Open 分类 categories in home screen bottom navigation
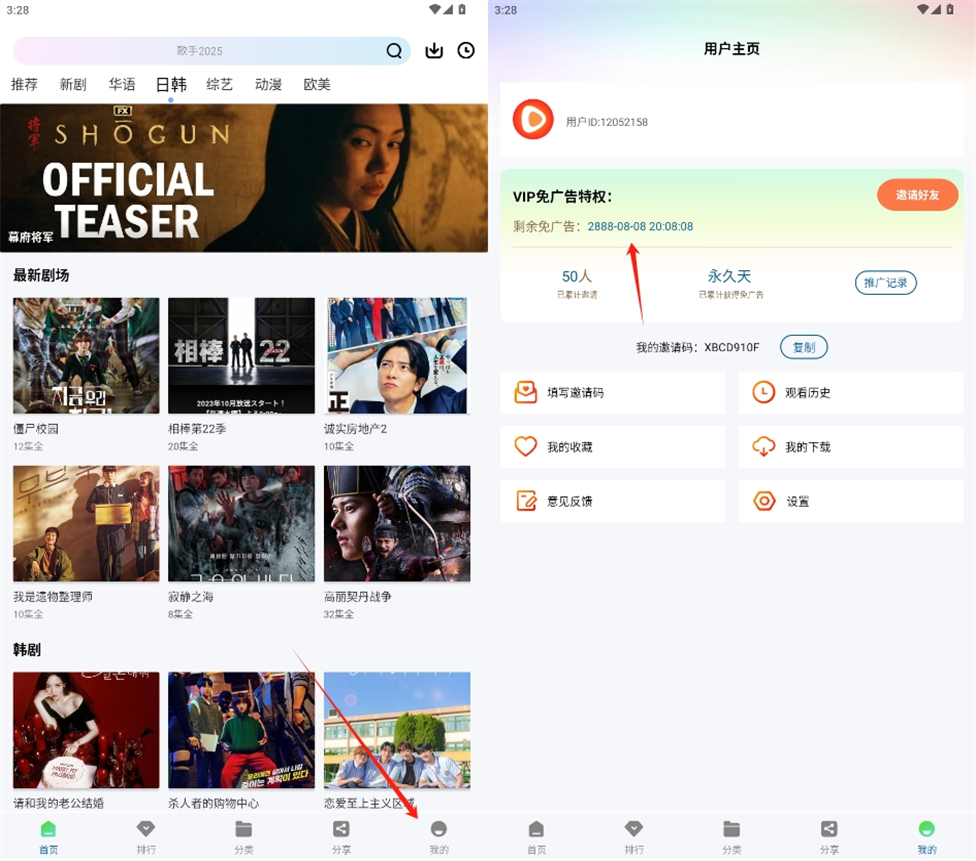976x861 pixels. coord(243,836)
